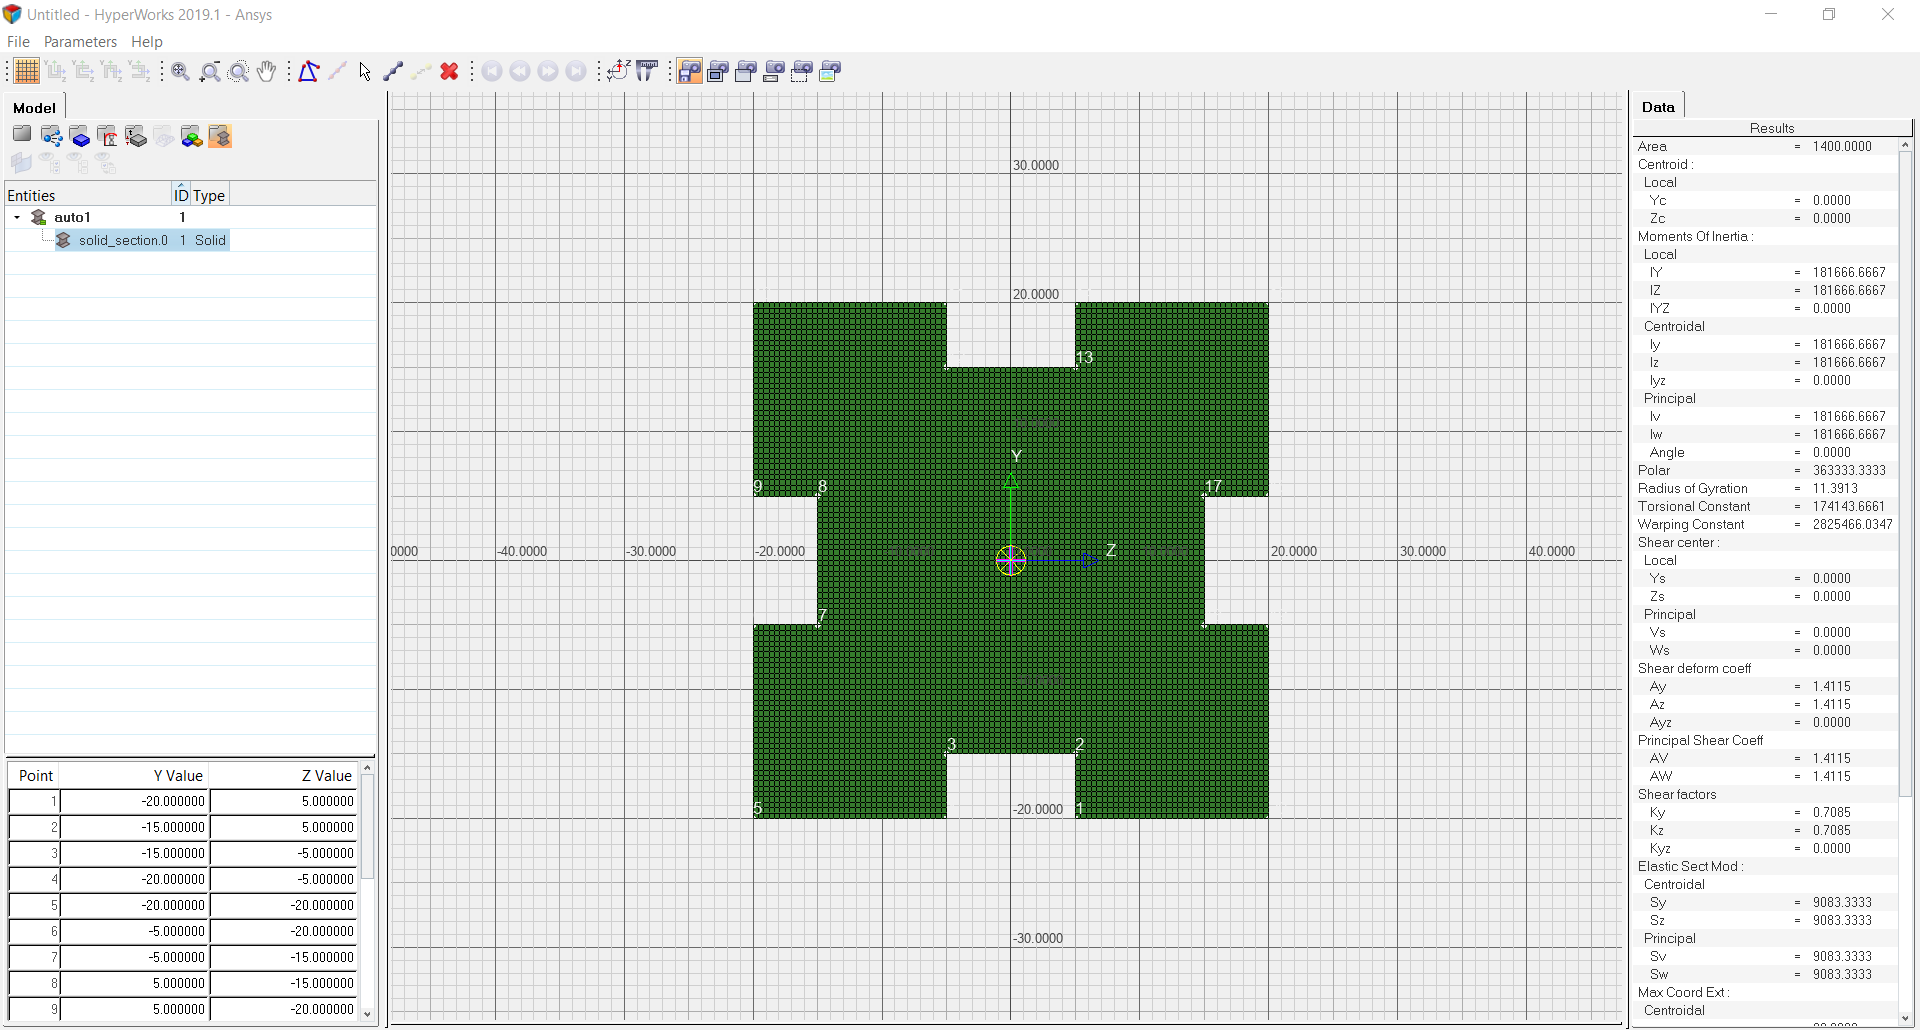Click Z Value field of point 5
Image resolution: width=1920 pixels, height=1030 pixels.
tap(283, 905)
